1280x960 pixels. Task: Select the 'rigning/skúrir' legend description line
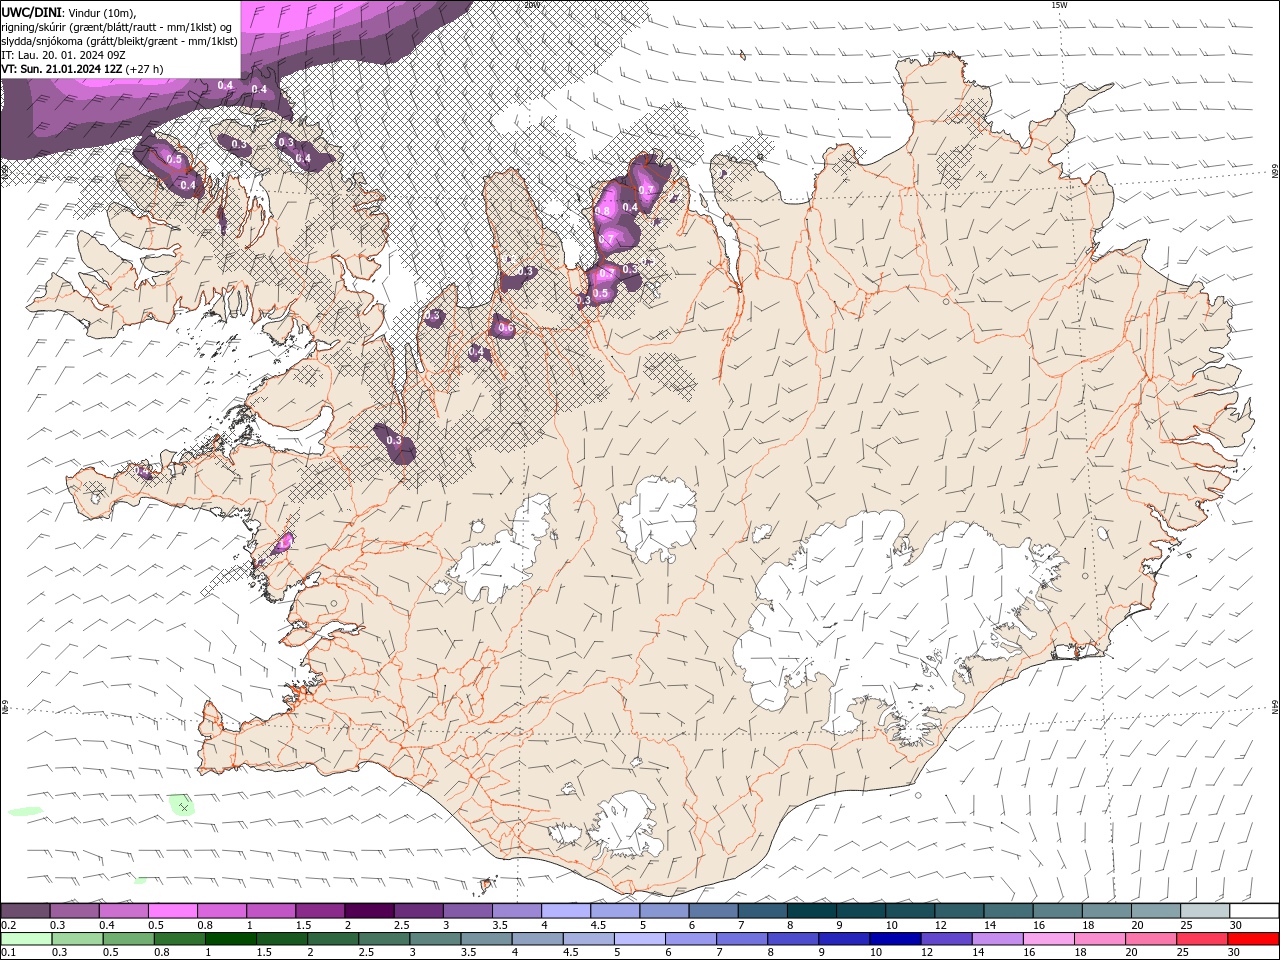(117, 27)
